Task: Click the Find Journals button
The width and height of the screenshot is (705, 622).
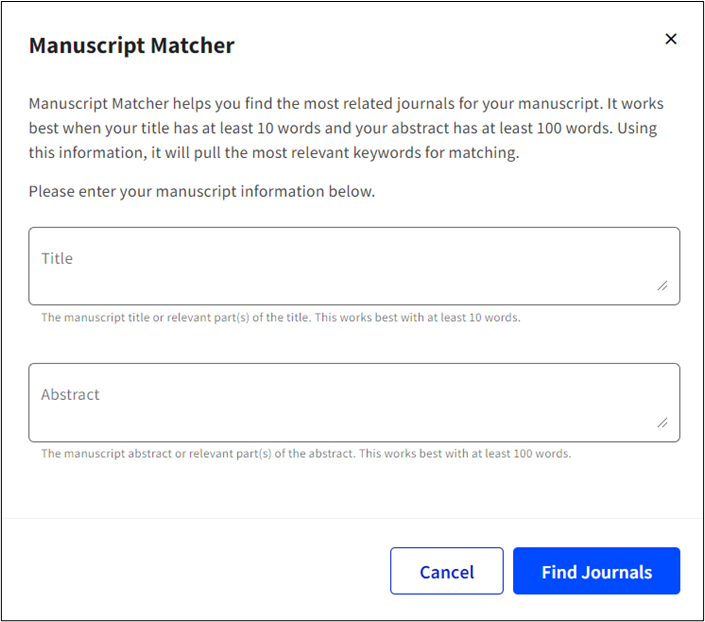Action: 596,571
